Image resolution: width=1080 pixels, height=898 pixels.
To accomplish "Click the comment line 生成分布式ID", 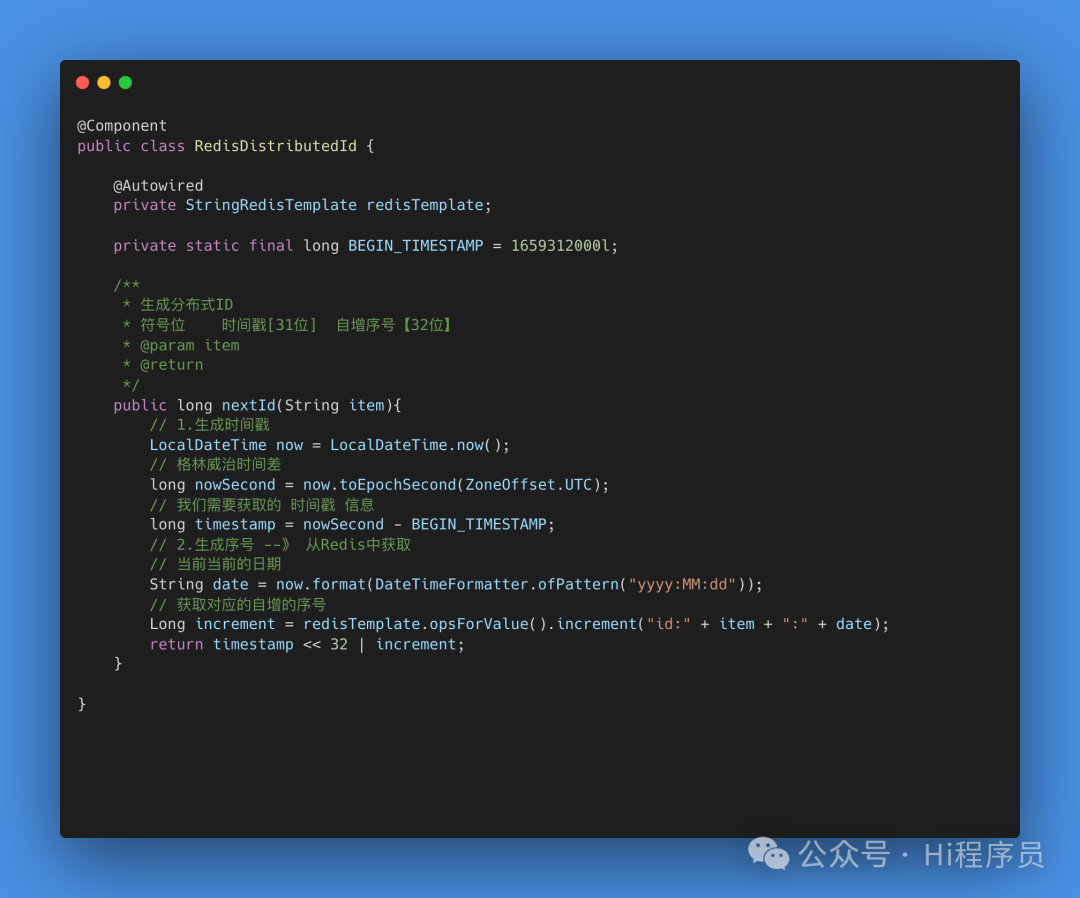I will tap(187, 305).
